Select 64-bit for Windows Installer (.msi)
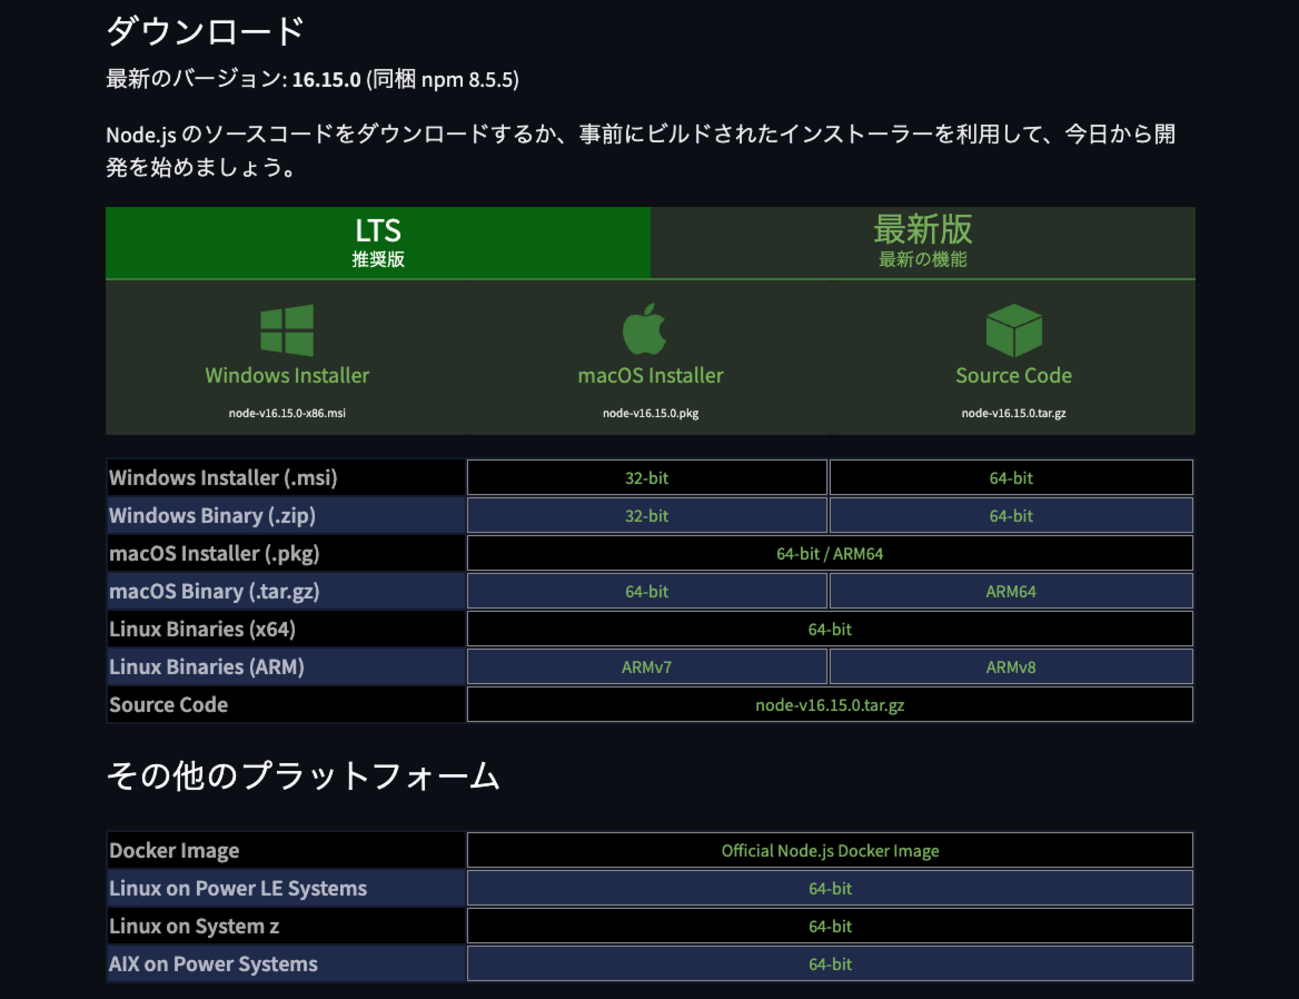The image size is (1299, 999). point(1011,478)
